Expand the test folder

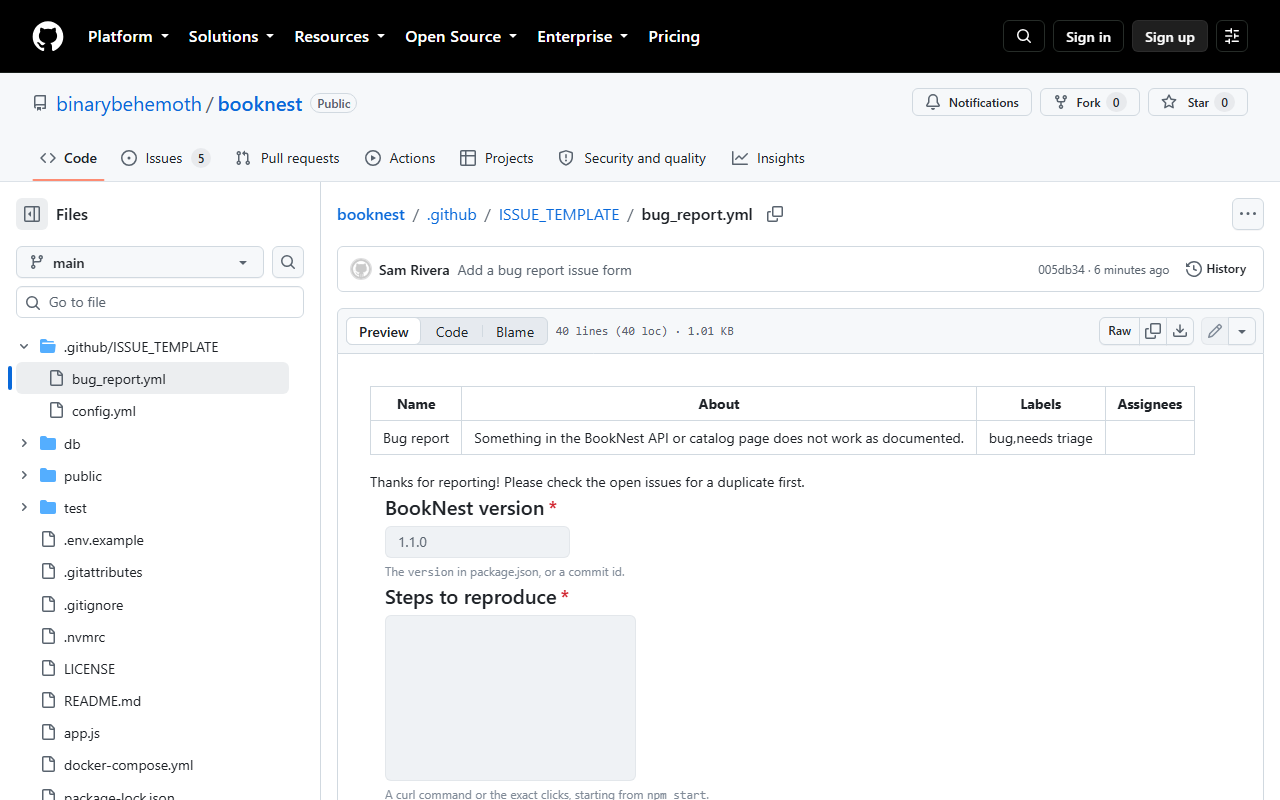[x=25, y=508]
